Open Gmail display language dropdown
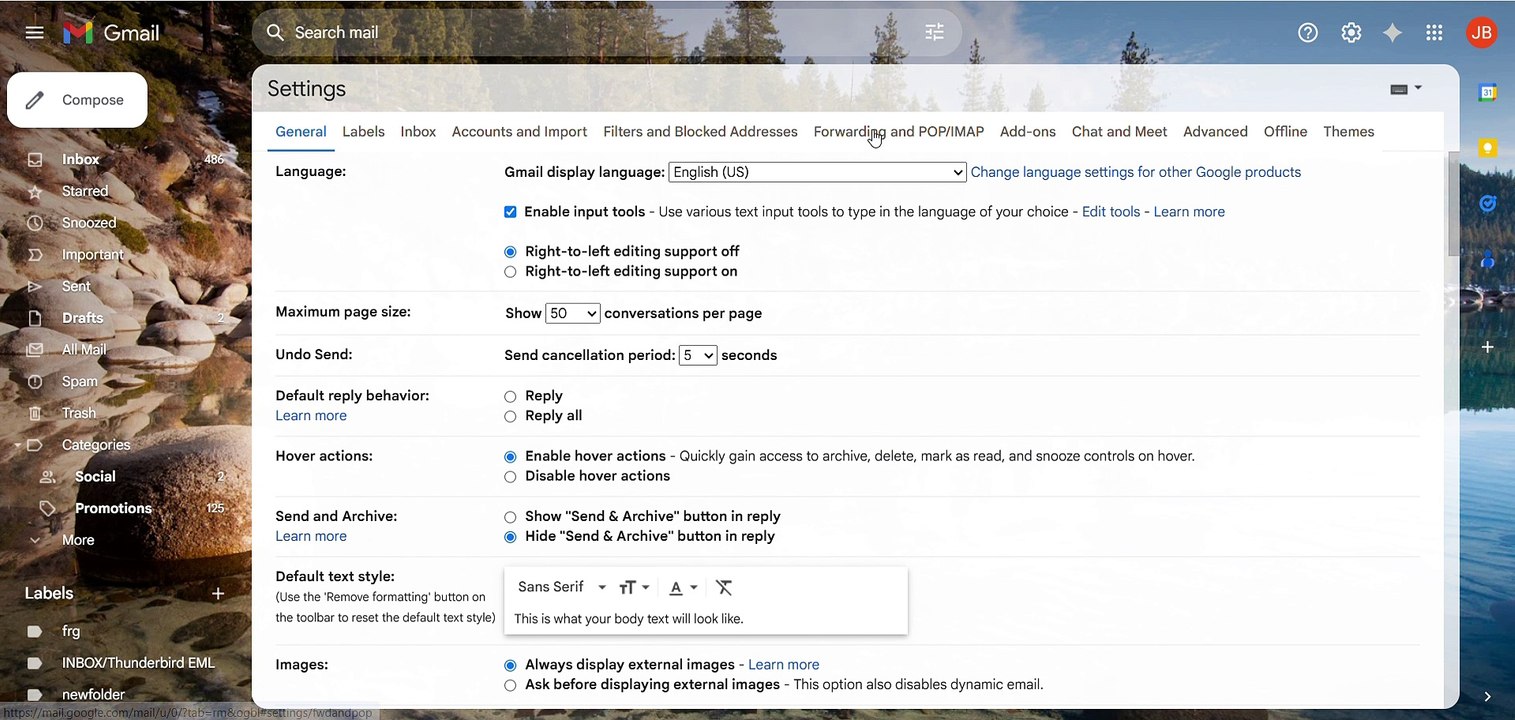This screenshot has height=720, width=1515. [818, 172]
